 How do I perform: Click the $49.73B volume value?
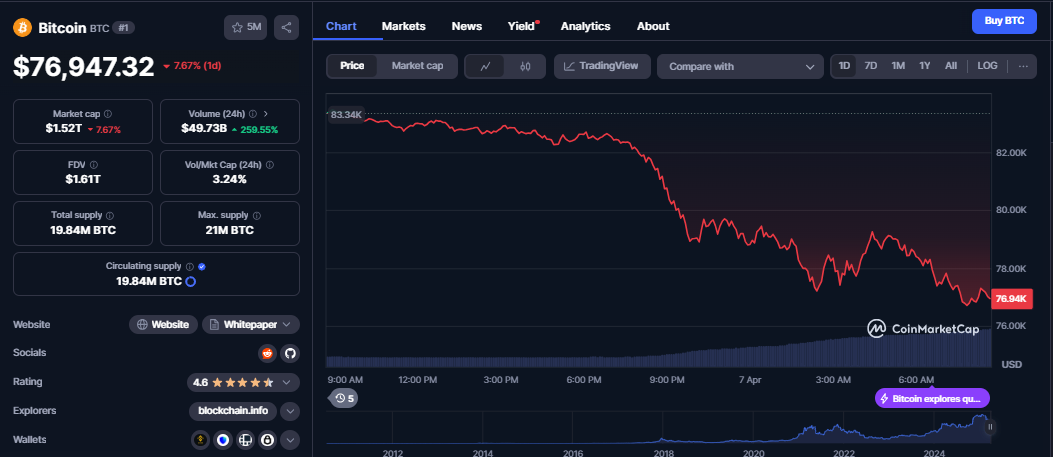tap(204, 129)
